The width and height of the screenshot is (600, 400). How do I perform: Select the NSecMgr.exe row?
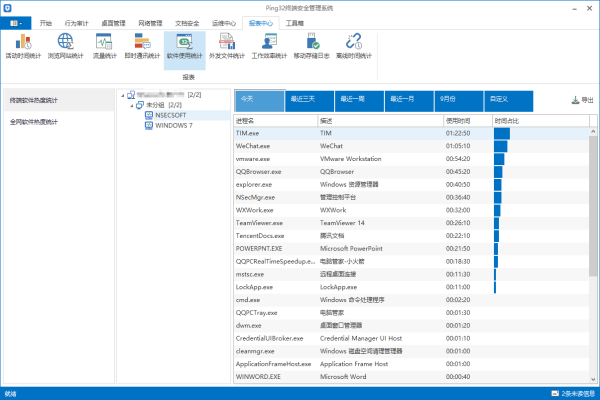[x=411, y=198]
